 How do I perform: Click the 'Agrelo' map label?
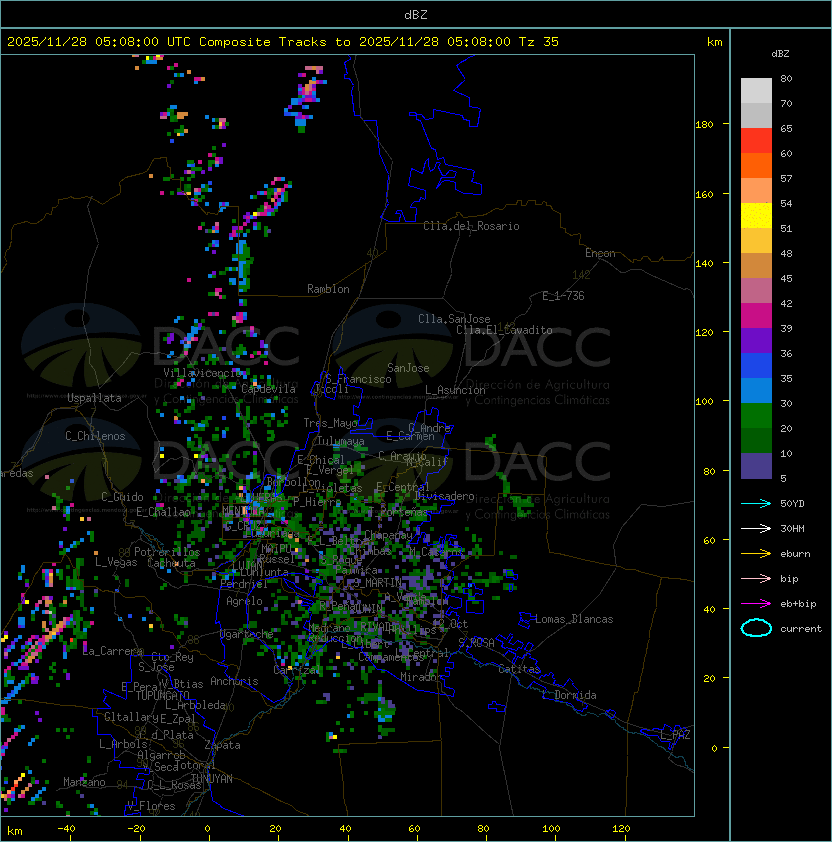click(244, 601)
